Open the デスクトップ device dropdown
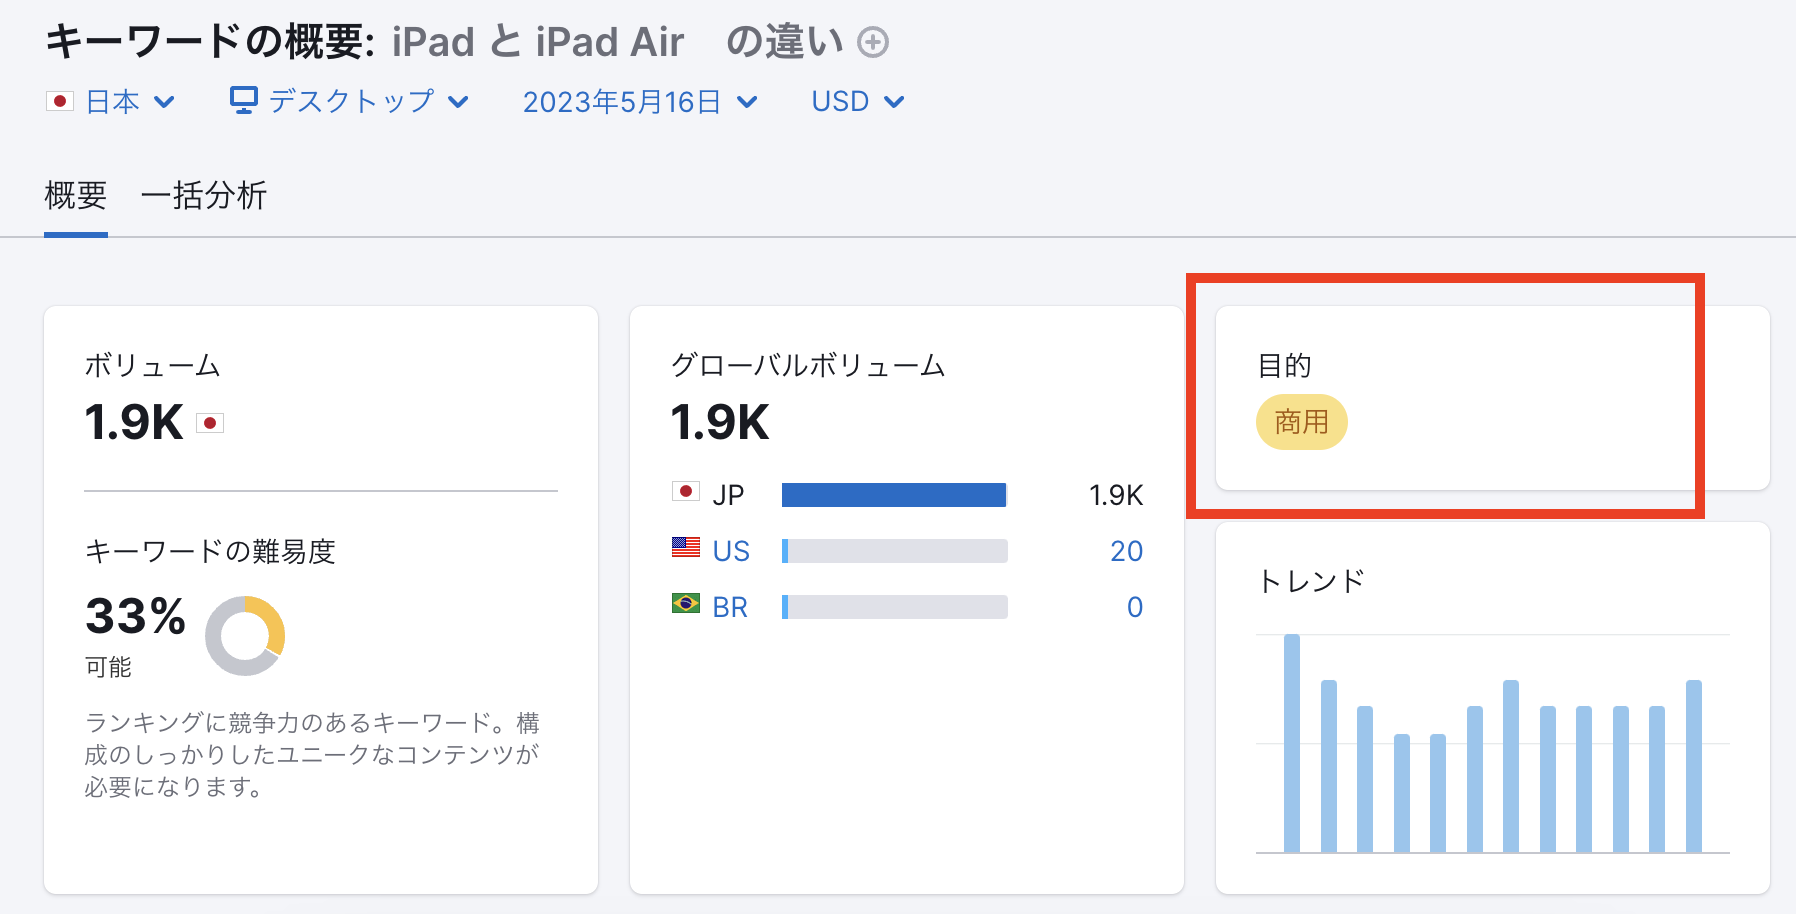The height and width of the screenshot is (914, 1796). point(352,100)
